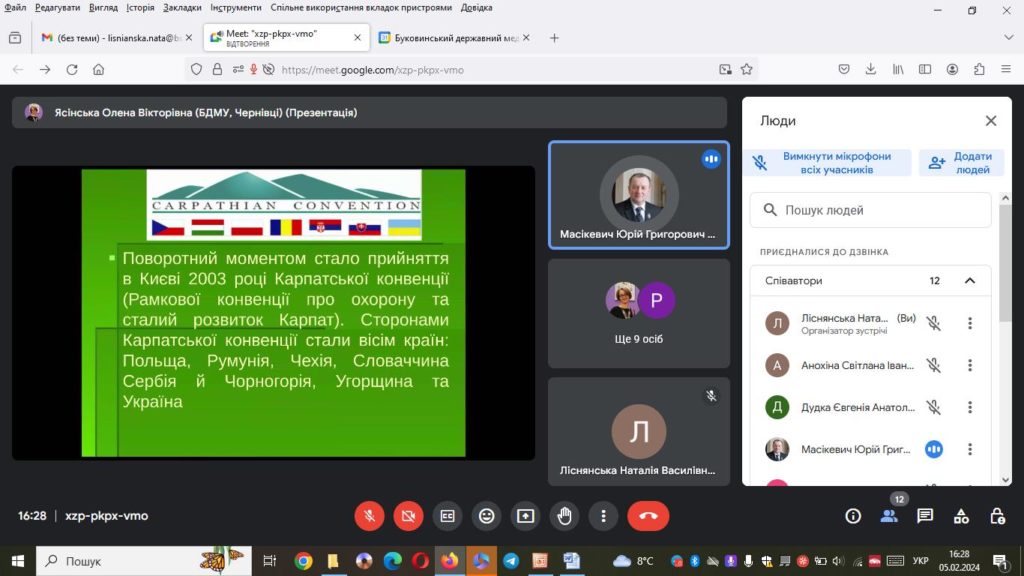Open the emoji reactions picker

[x=486, y=516]
